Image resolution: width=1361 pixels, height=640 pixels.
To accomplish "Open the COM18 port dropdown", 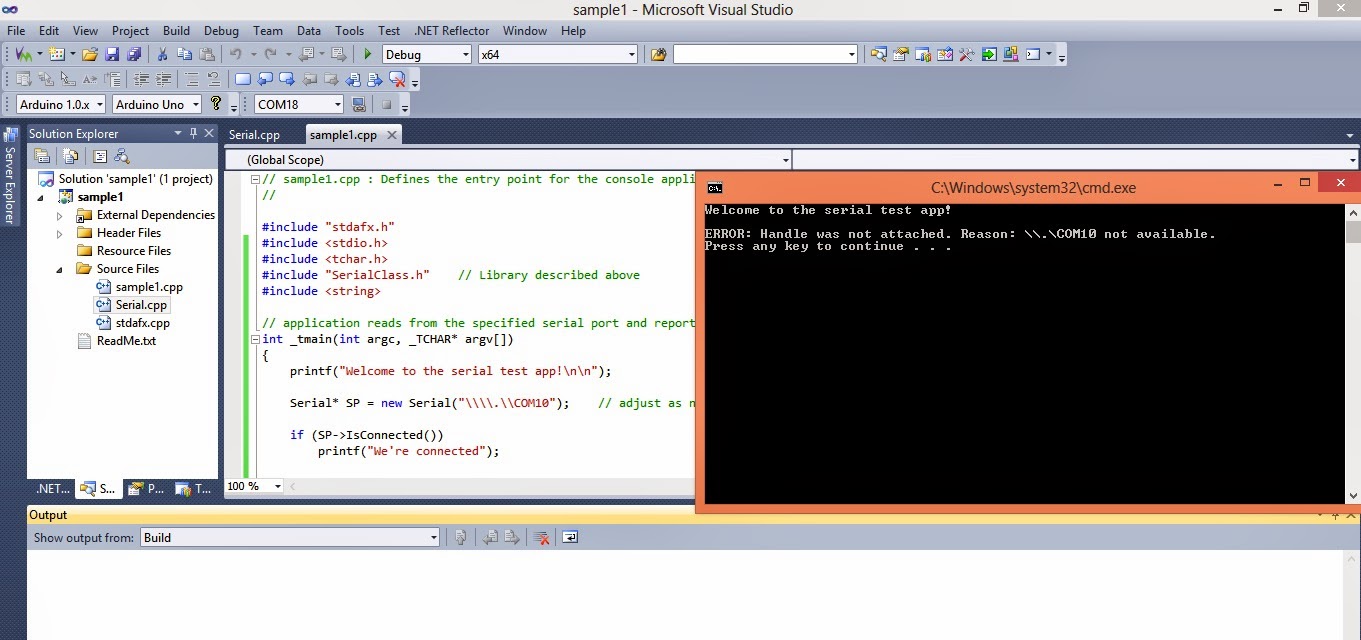I will [337, 104].
